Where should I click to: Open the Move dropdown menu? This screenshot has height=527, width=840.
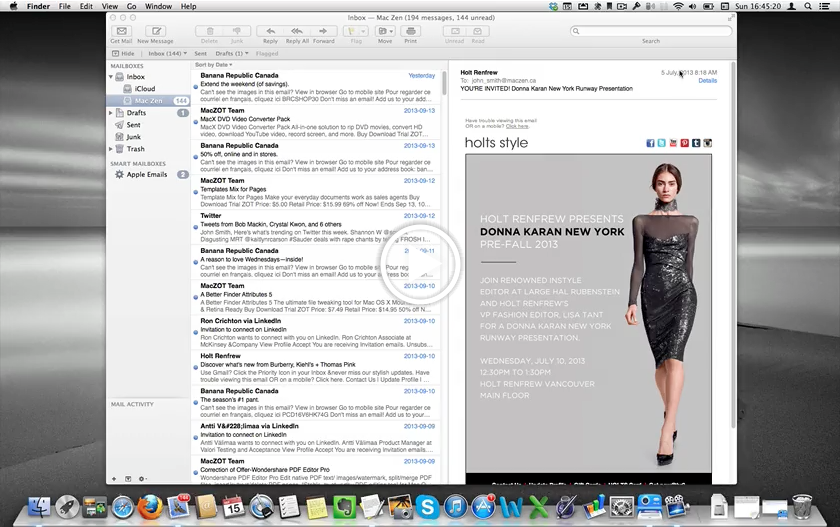(x=386, y=31)
